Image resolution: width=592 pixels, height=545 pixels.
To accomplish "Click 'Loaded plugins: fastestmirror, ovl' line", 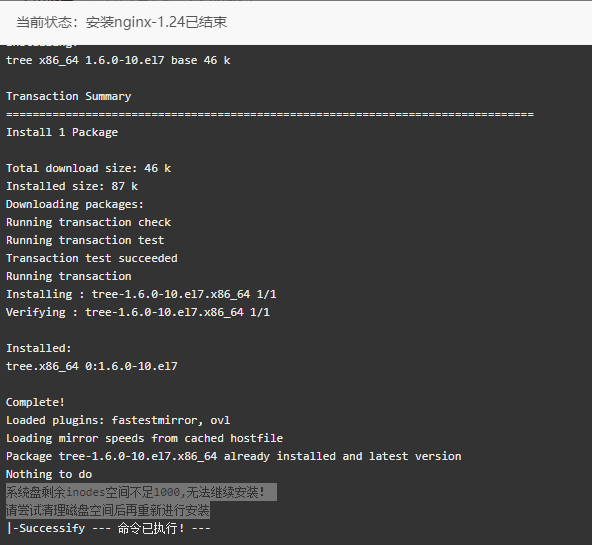I will click(x=118, y=420).
